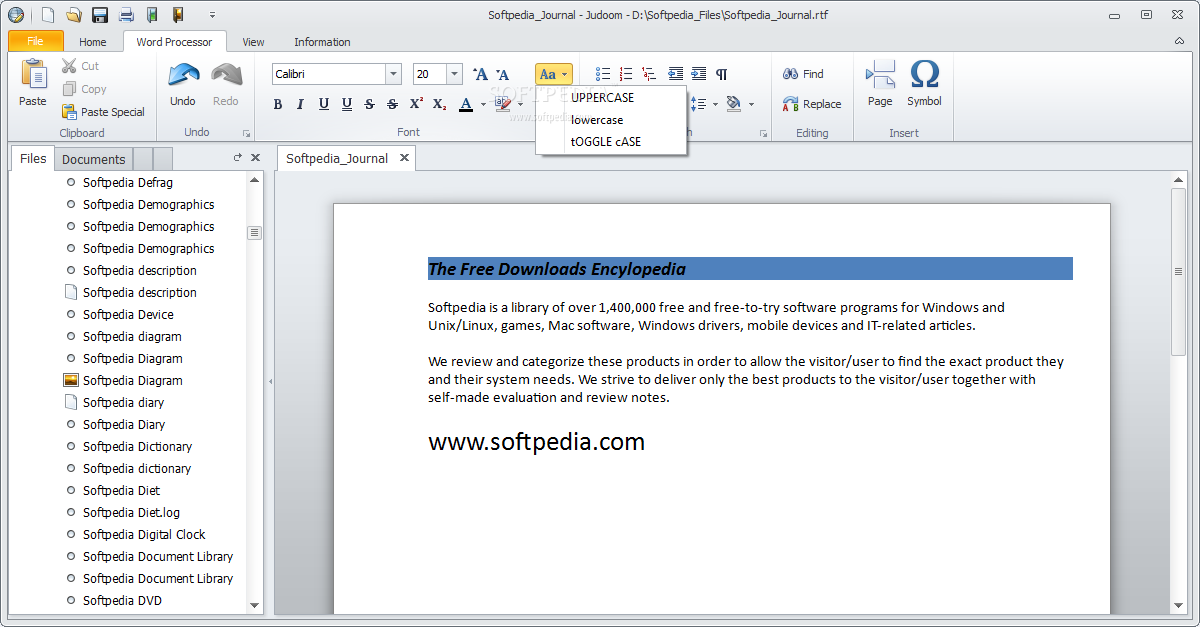The height and width of the screenshot is (627, 1200).
Task: Switch to the Home ribbon tab
Action: (93, 42)
